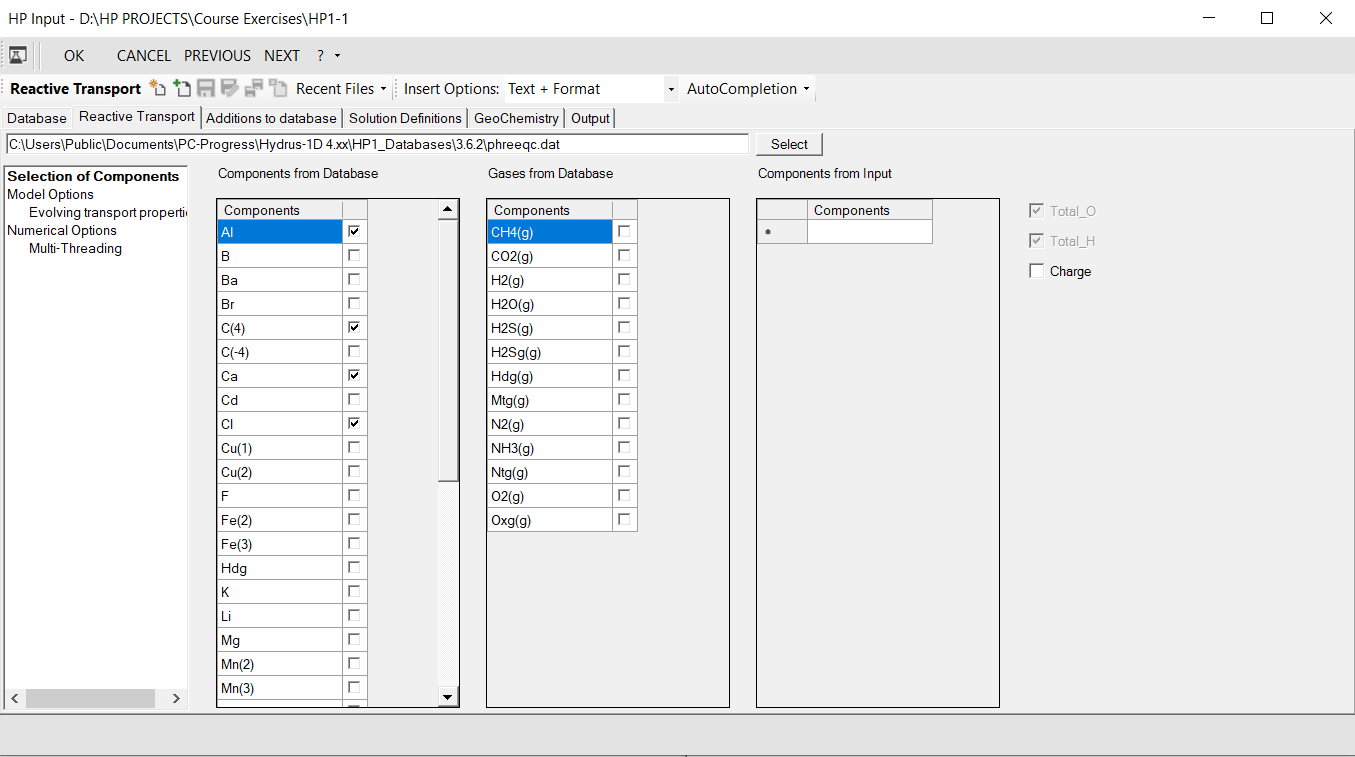Expand the Insert Options Text + Format combo

670,89
